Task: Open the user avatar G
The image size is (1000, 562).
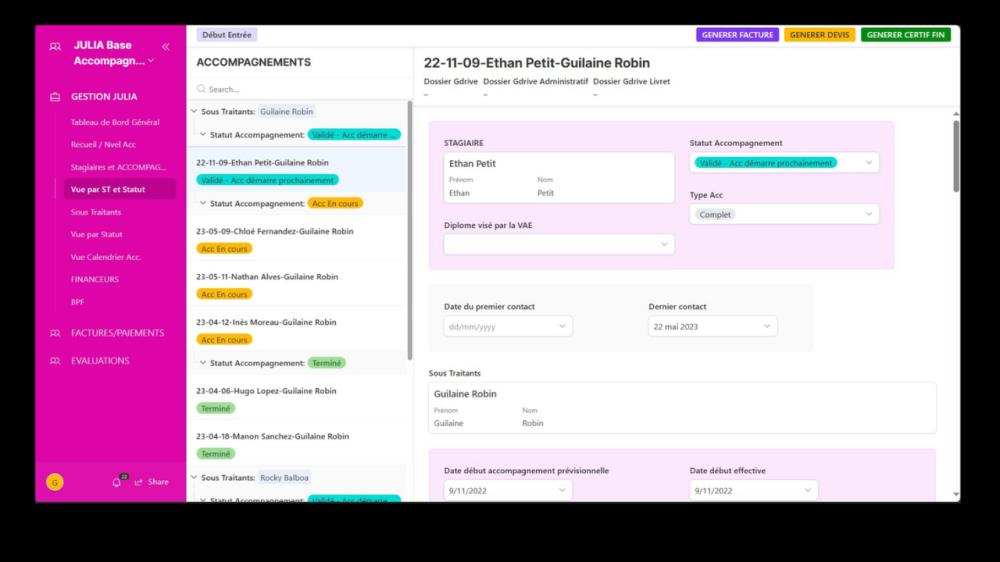Action: point(55,482)
